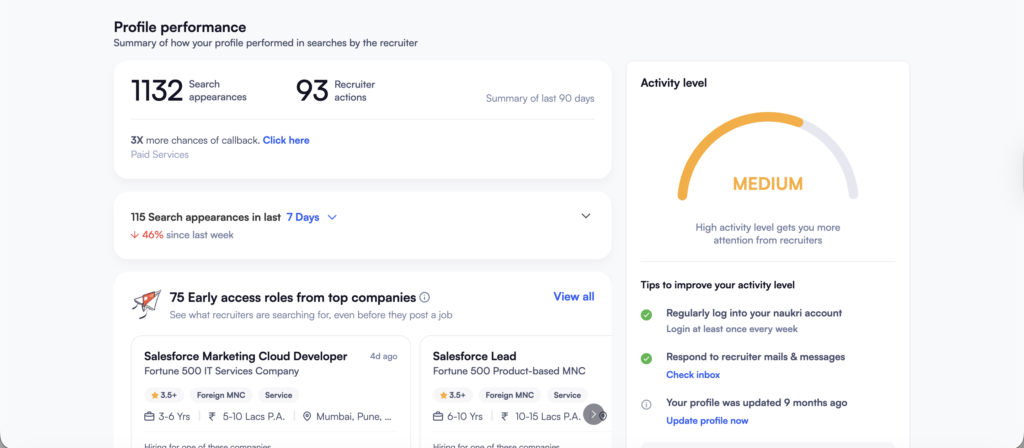
Task: Click green checkmark for regular login tip
Action: click(x=646, y=314)
